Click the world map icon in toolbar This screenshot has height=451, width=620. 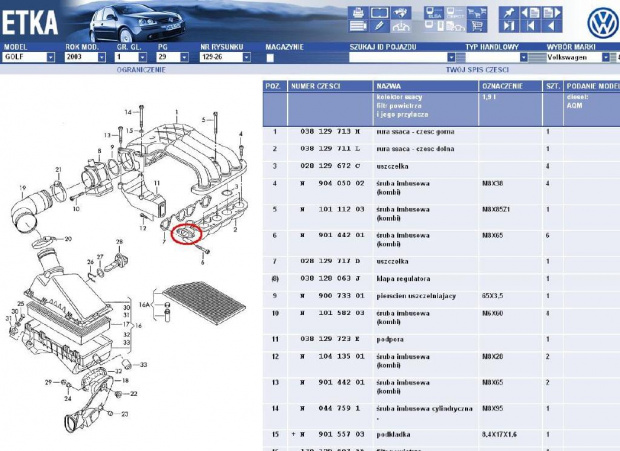(x=401, y=13)
